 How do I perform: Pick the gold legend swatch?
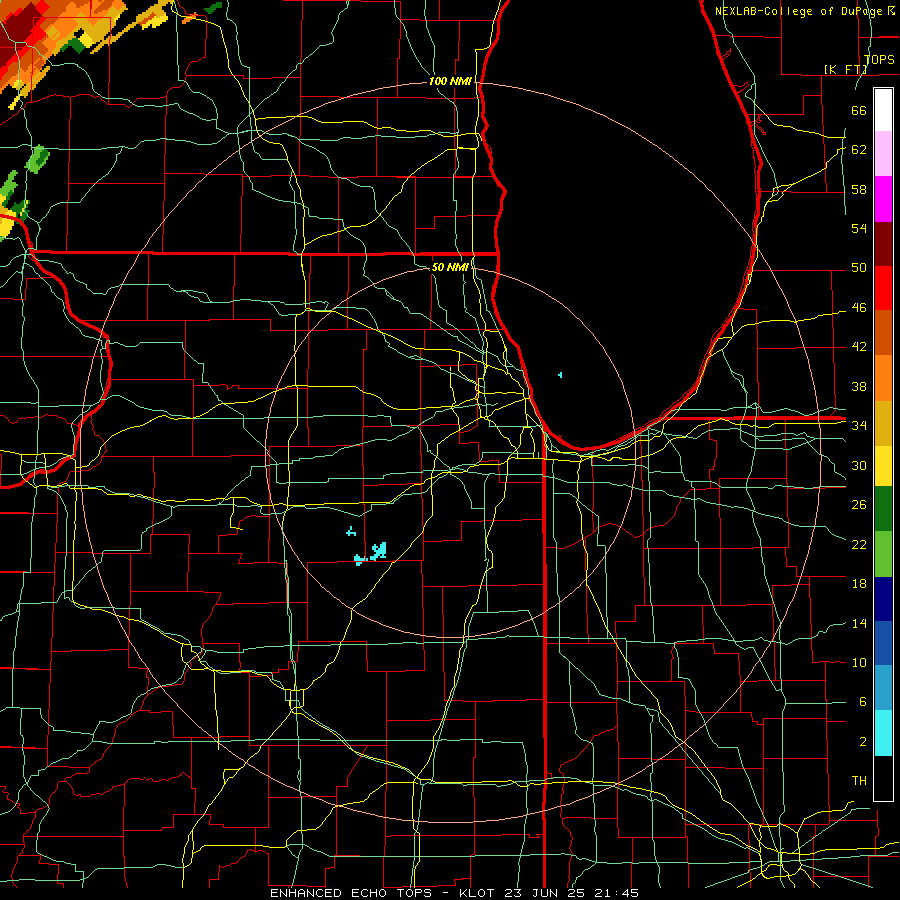point(883,422)
